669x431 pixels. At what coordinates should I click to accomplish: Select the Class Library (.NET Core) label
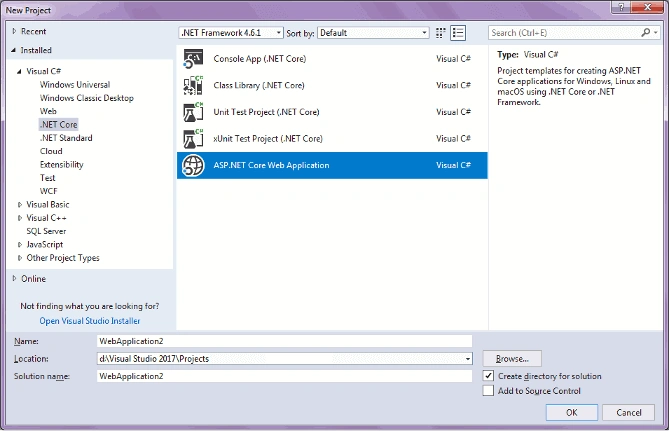pos(259,85)
